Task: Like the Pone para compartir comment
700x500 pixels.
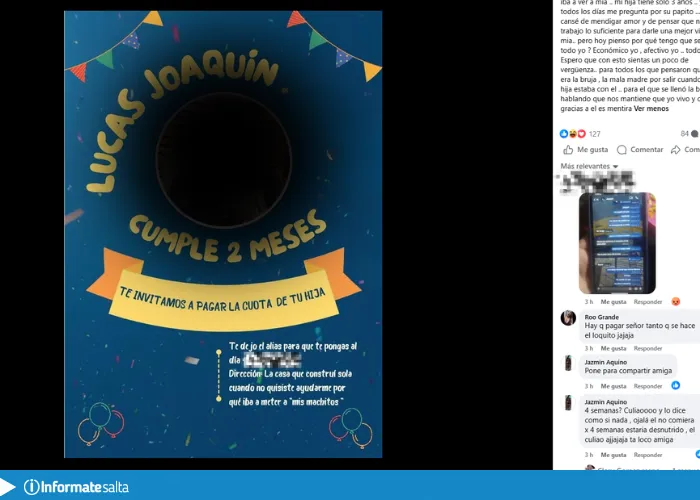Action: pos(613,386)
